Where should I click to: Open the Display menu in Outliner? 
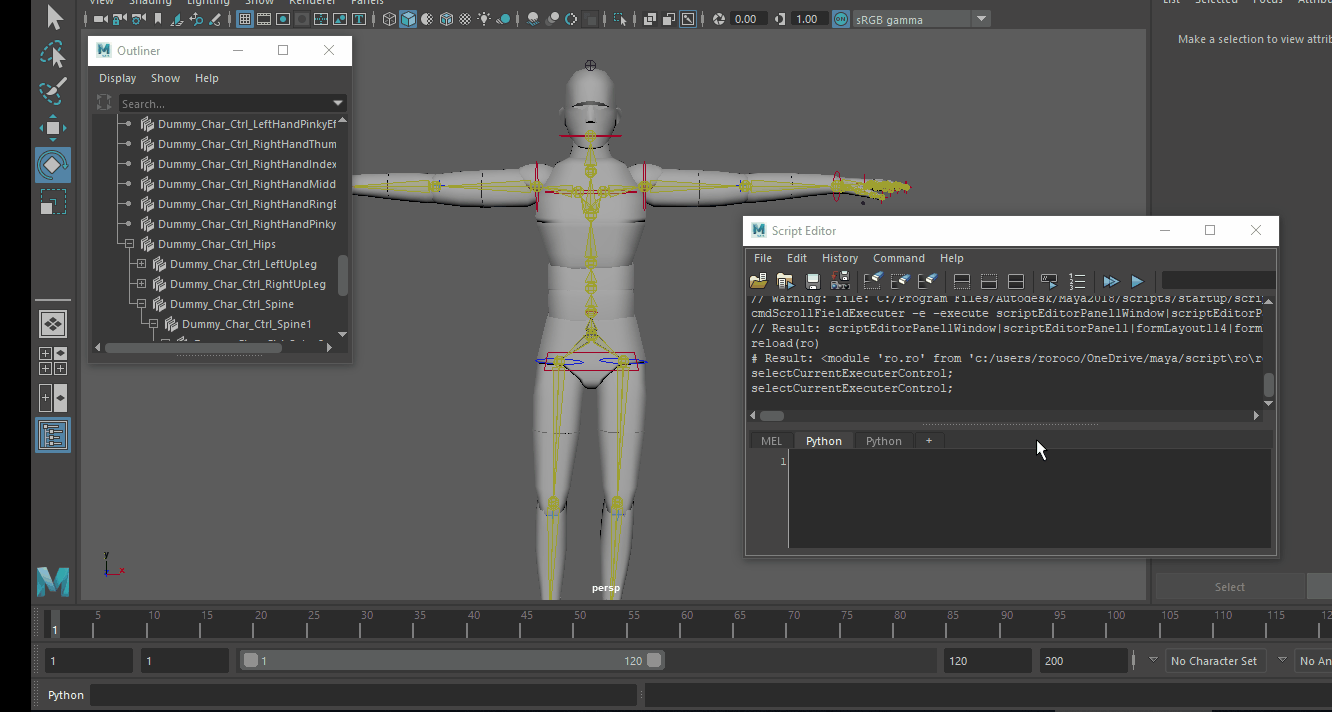pos(117,77)
